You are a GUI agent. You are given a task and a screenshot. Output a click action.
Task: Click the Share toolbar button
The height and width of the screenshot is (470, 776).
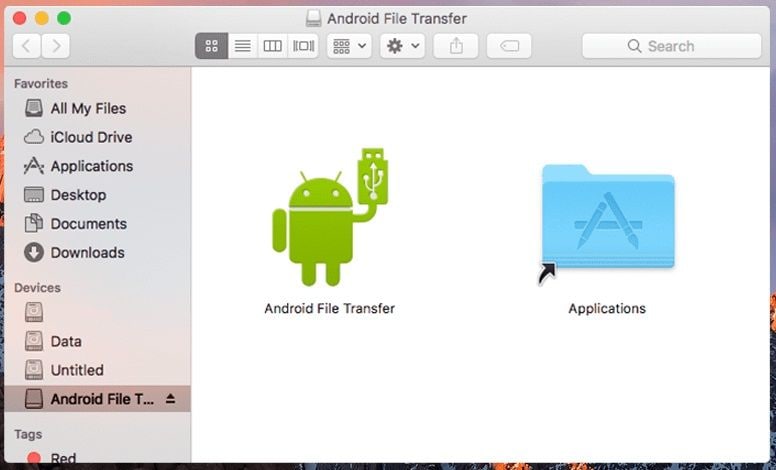click(456, 46)
